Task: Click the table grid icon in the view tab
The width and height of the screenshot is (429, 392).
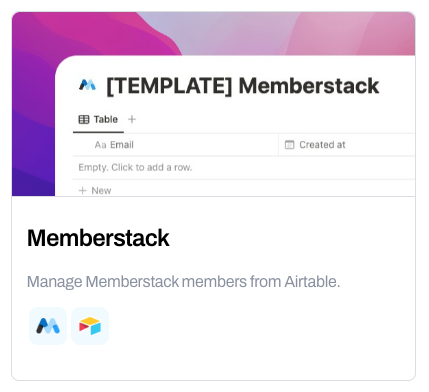Action: pos(84,119)
